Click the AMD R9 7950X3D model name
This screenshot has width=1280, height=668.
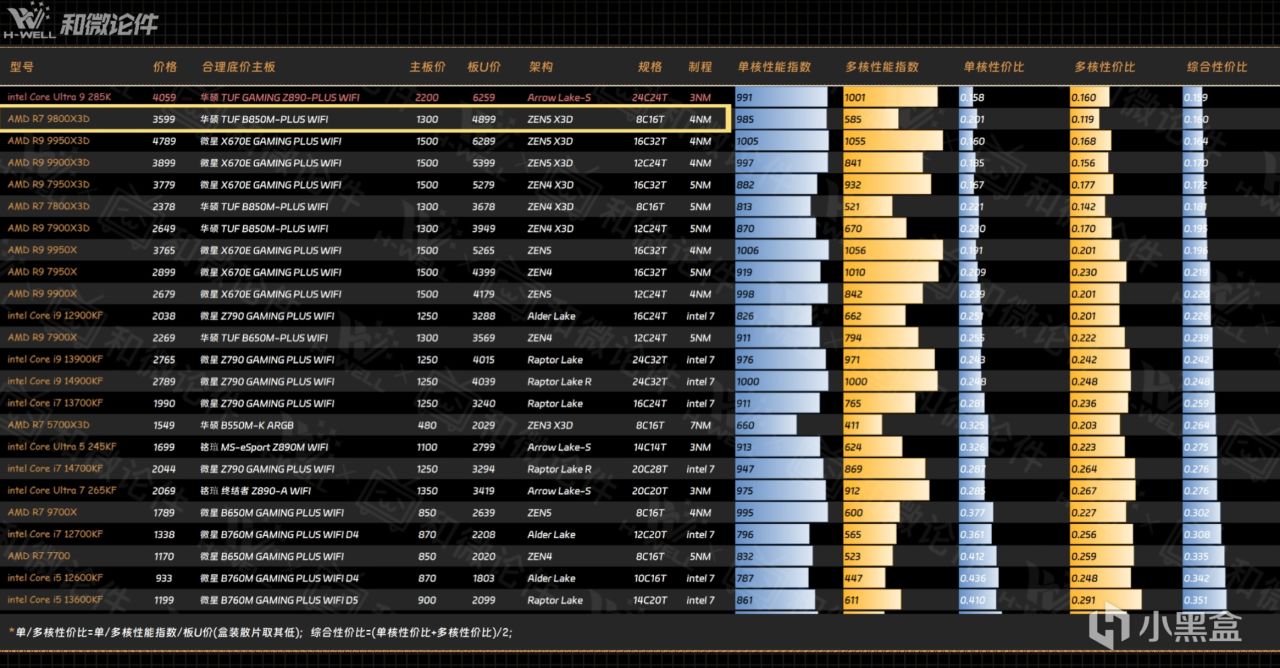[48, 185]
